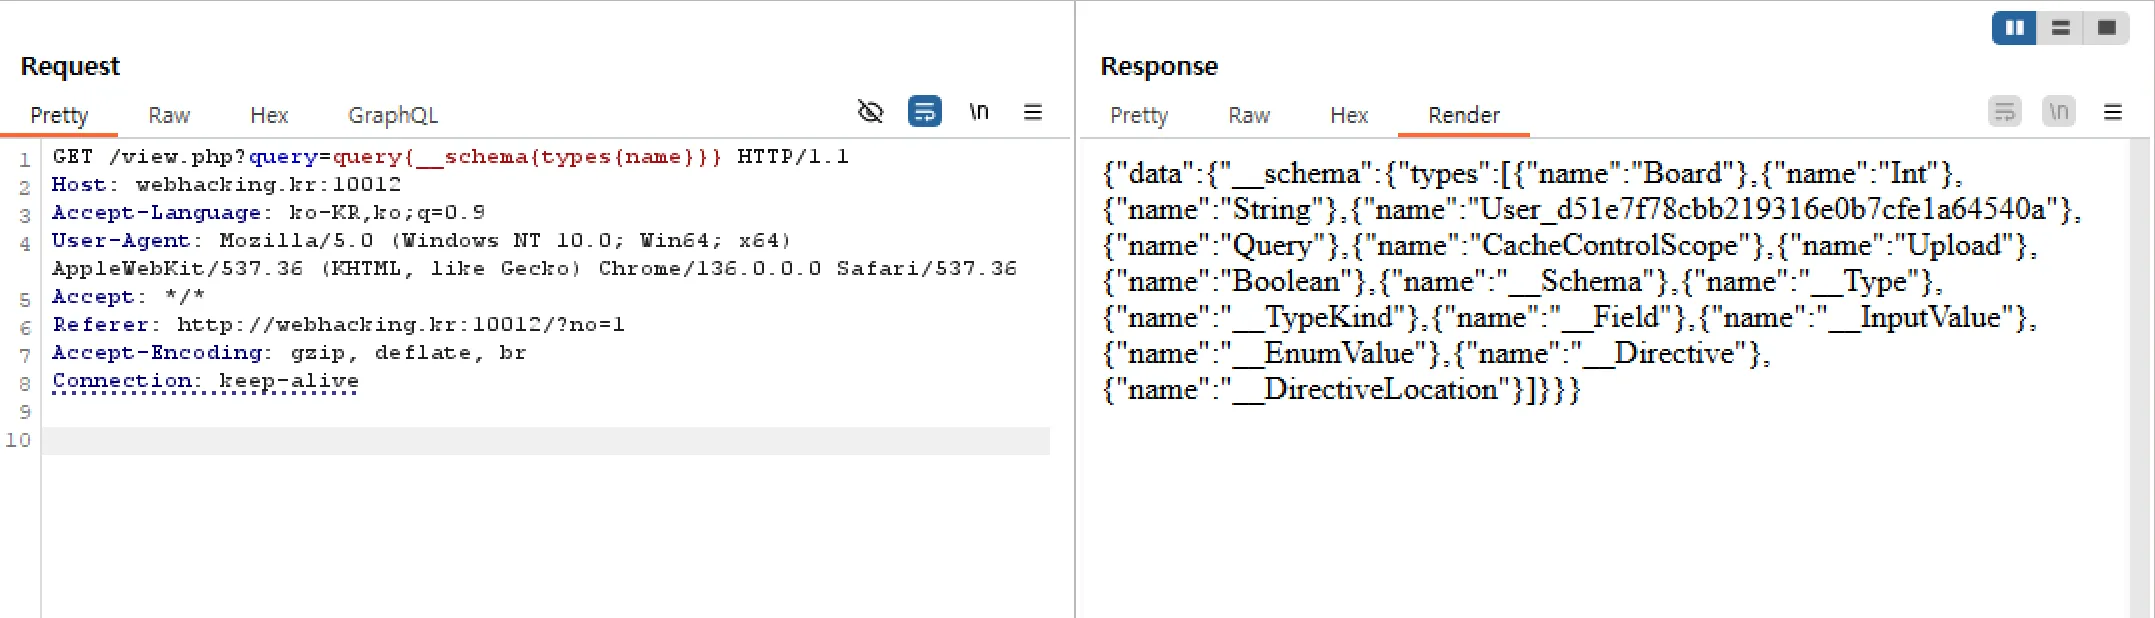Toggle disabled \n icon in Response panel
This screenshot has height=618, width=2155.
pyautogui.click(x=2059, y=111)
